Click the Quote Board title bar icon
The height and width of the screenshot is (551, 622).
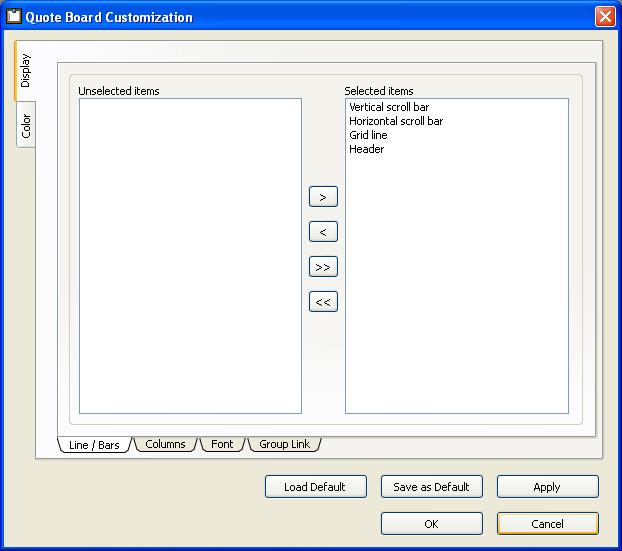point(14,17)
